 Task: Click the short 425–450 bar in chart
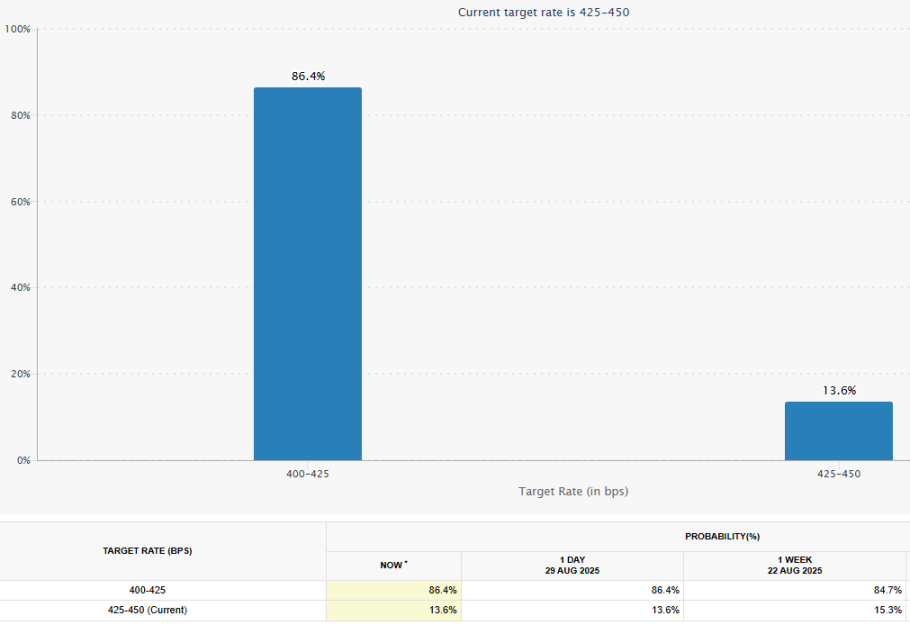click(x=838, y=430)
